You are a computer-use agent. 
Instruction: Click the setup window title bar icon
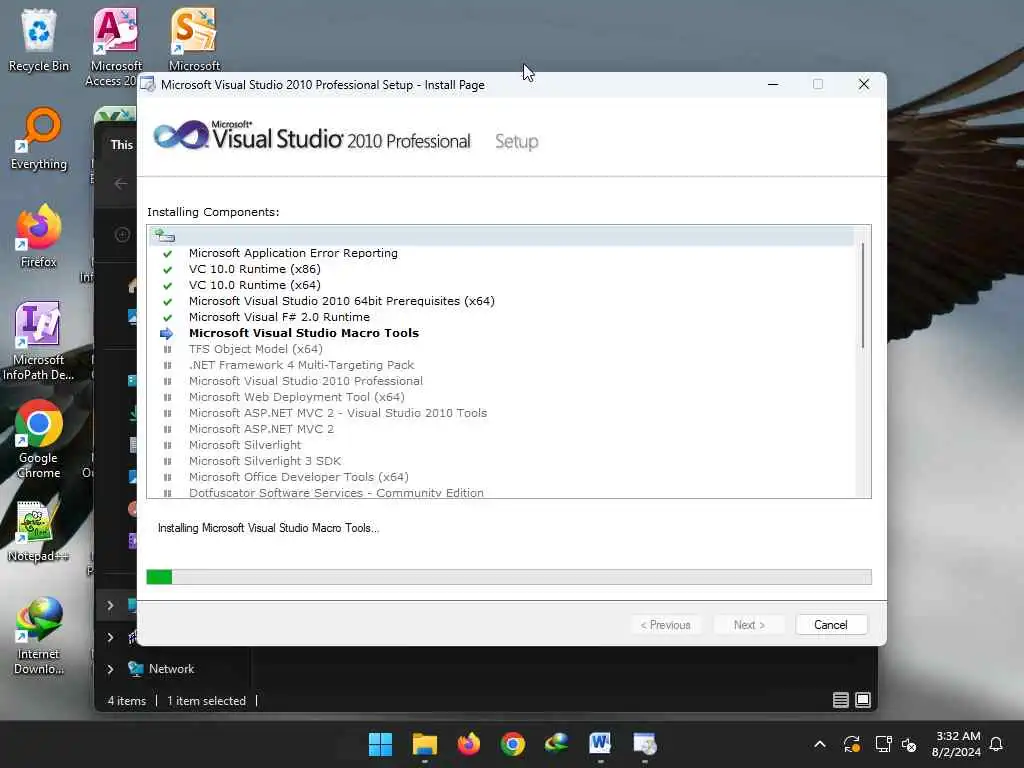tap(148, 85)
